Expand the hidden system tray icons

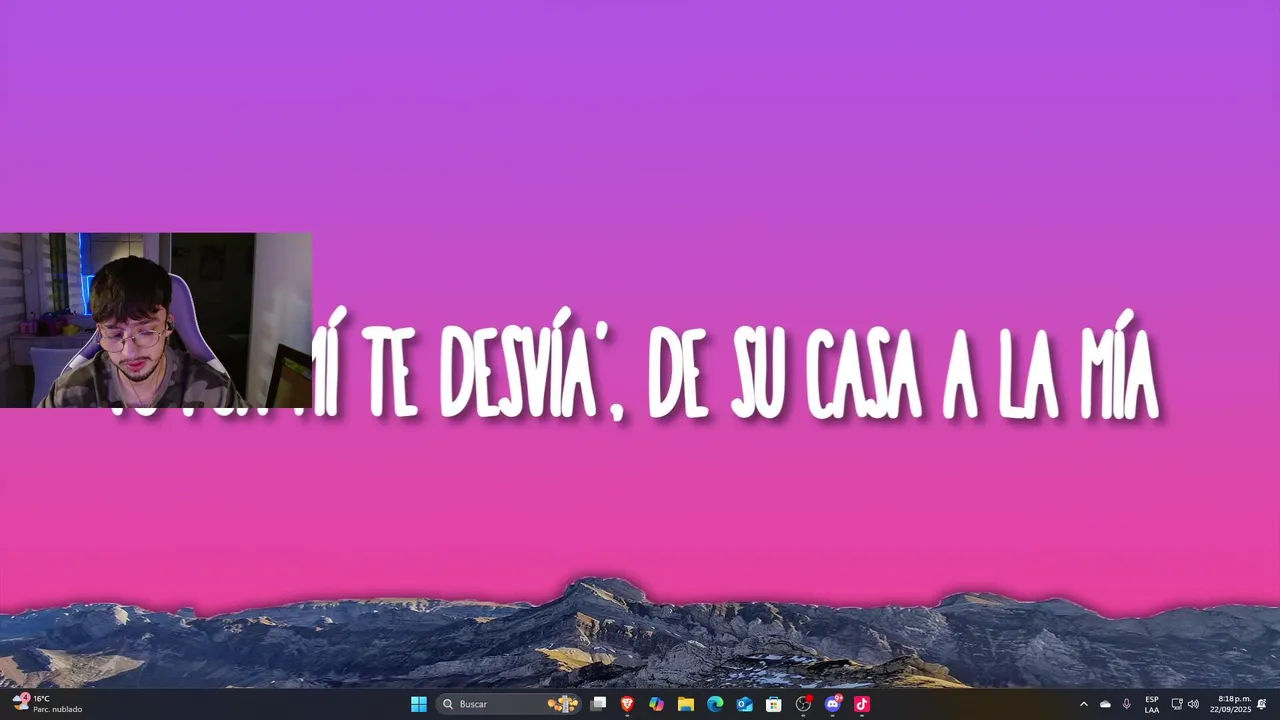[1083, 704]
